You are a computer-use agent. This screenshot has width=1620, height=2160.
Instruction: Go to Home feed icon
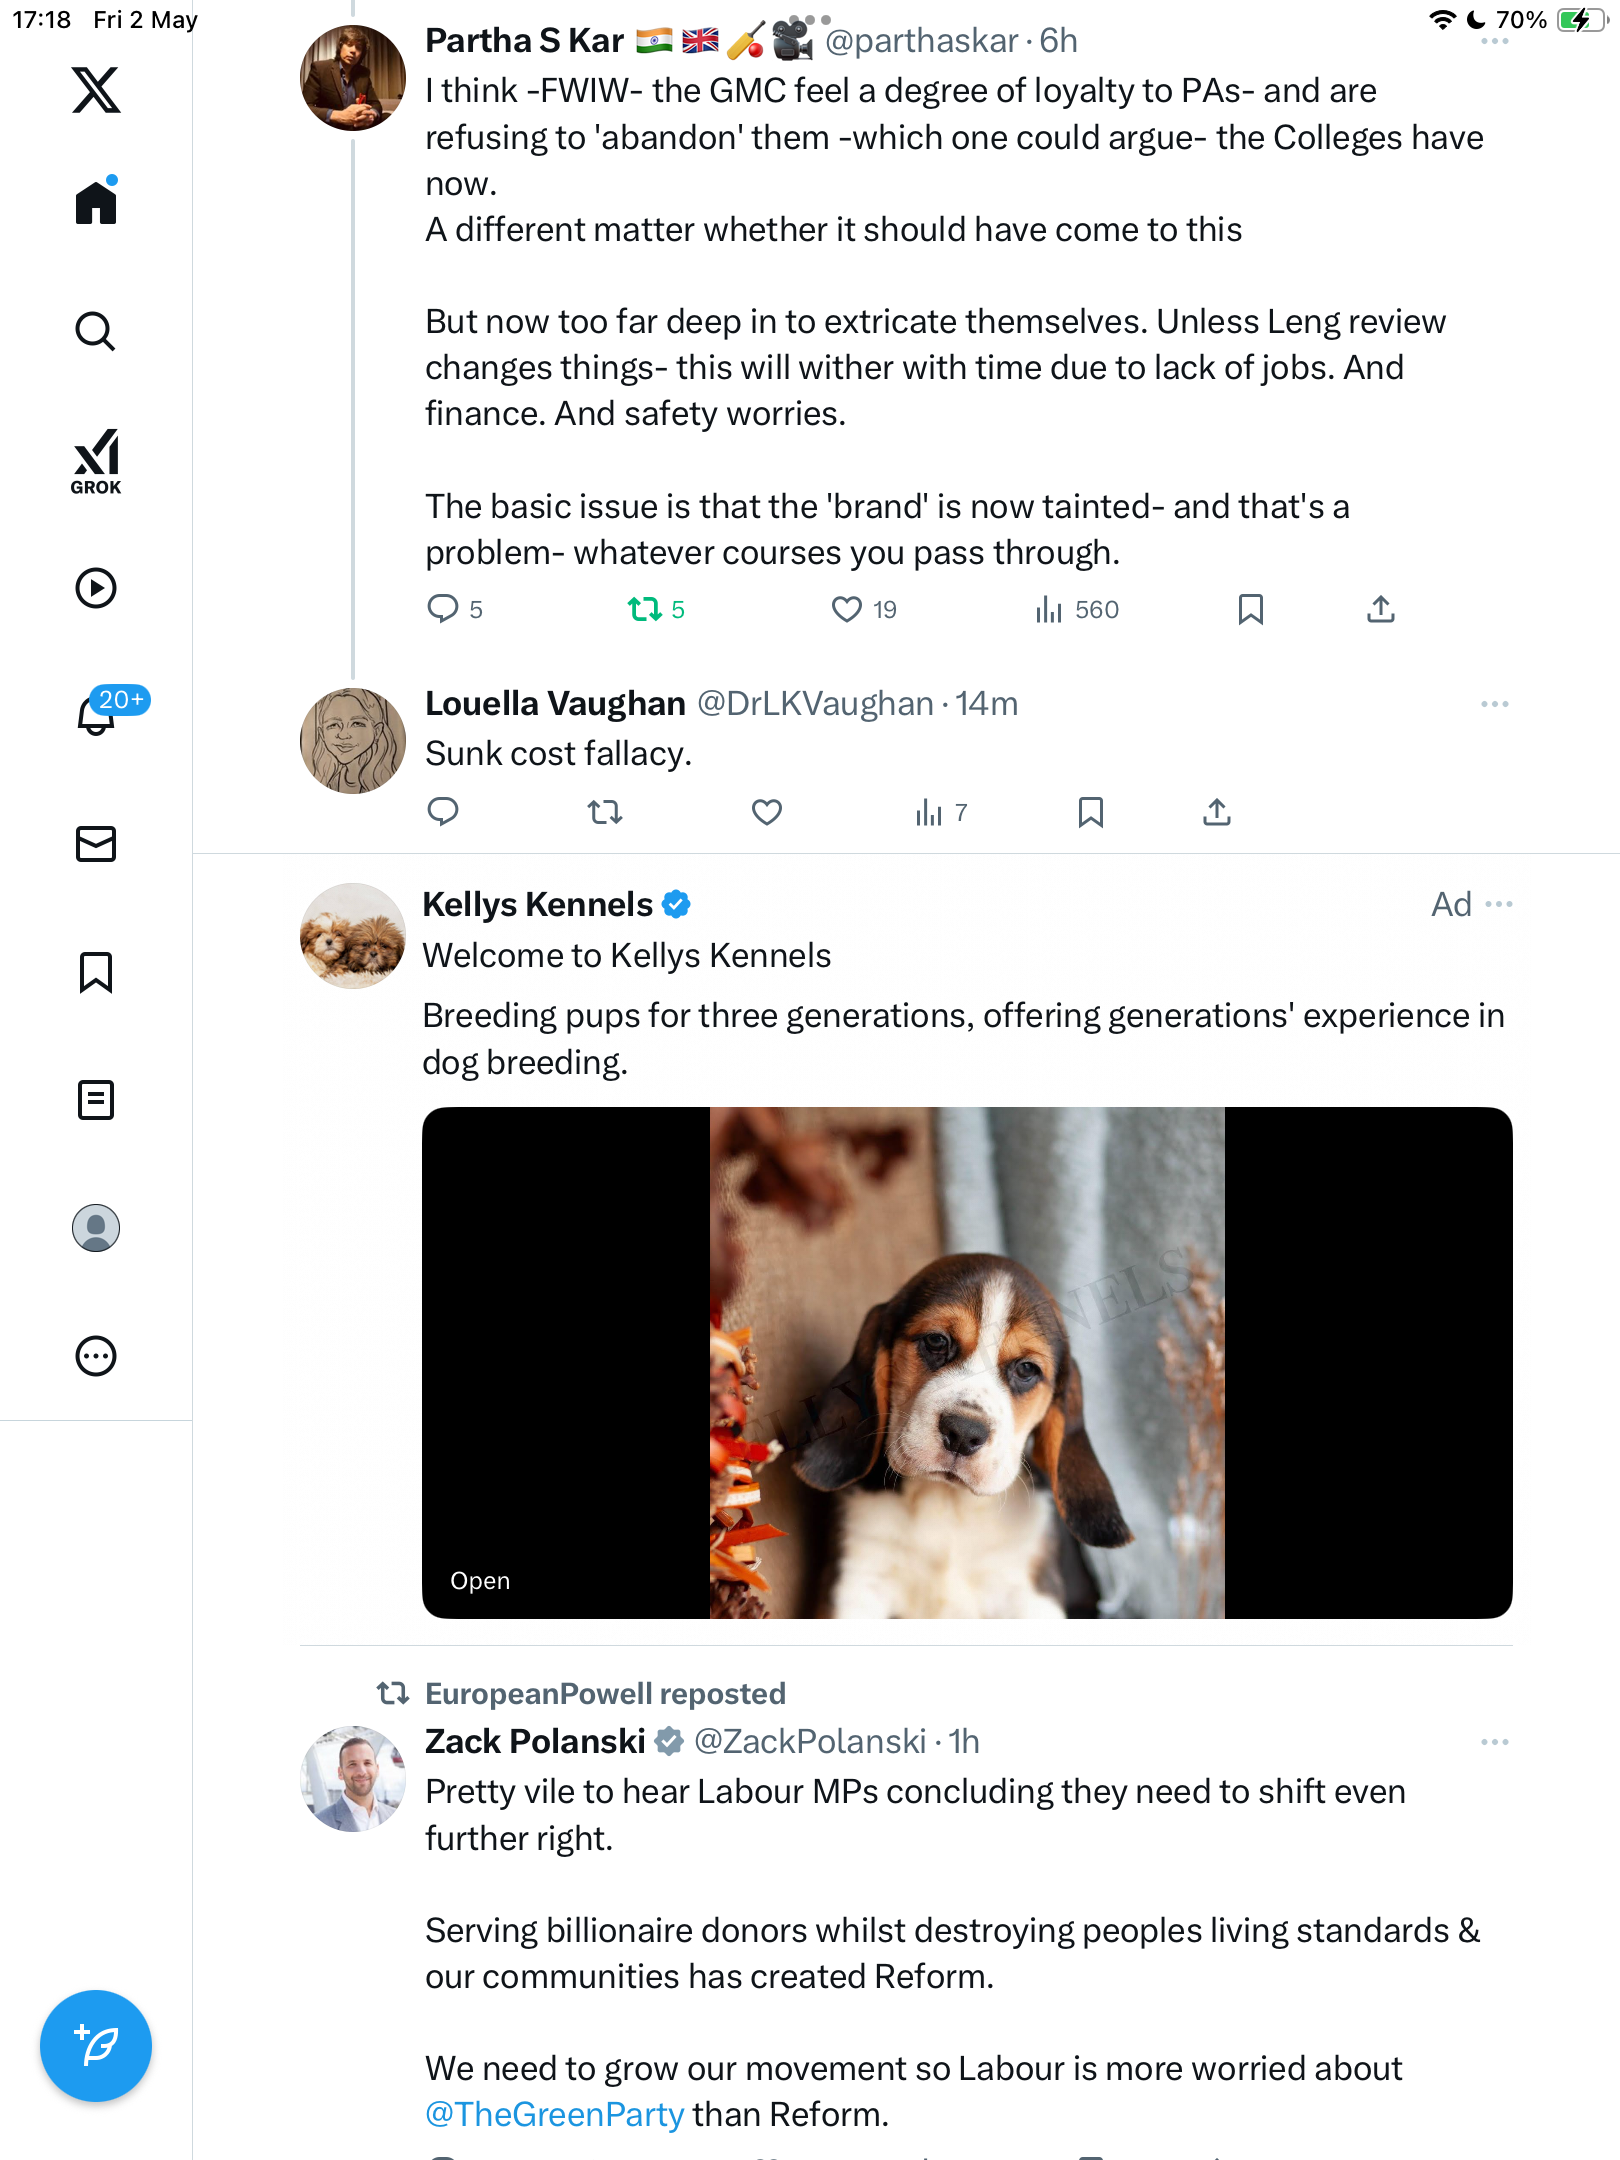(96, 201)
